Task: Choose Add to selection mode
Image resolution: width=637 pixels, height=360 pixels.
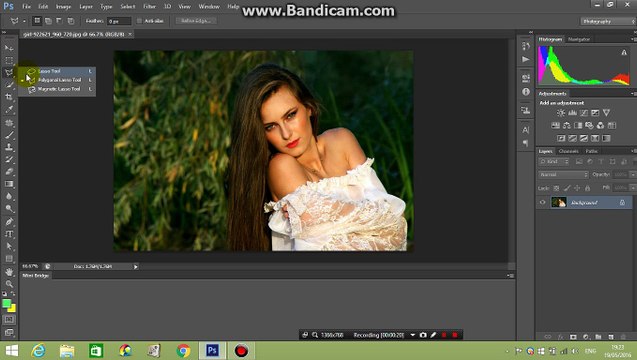Action: tap(48, 21)
